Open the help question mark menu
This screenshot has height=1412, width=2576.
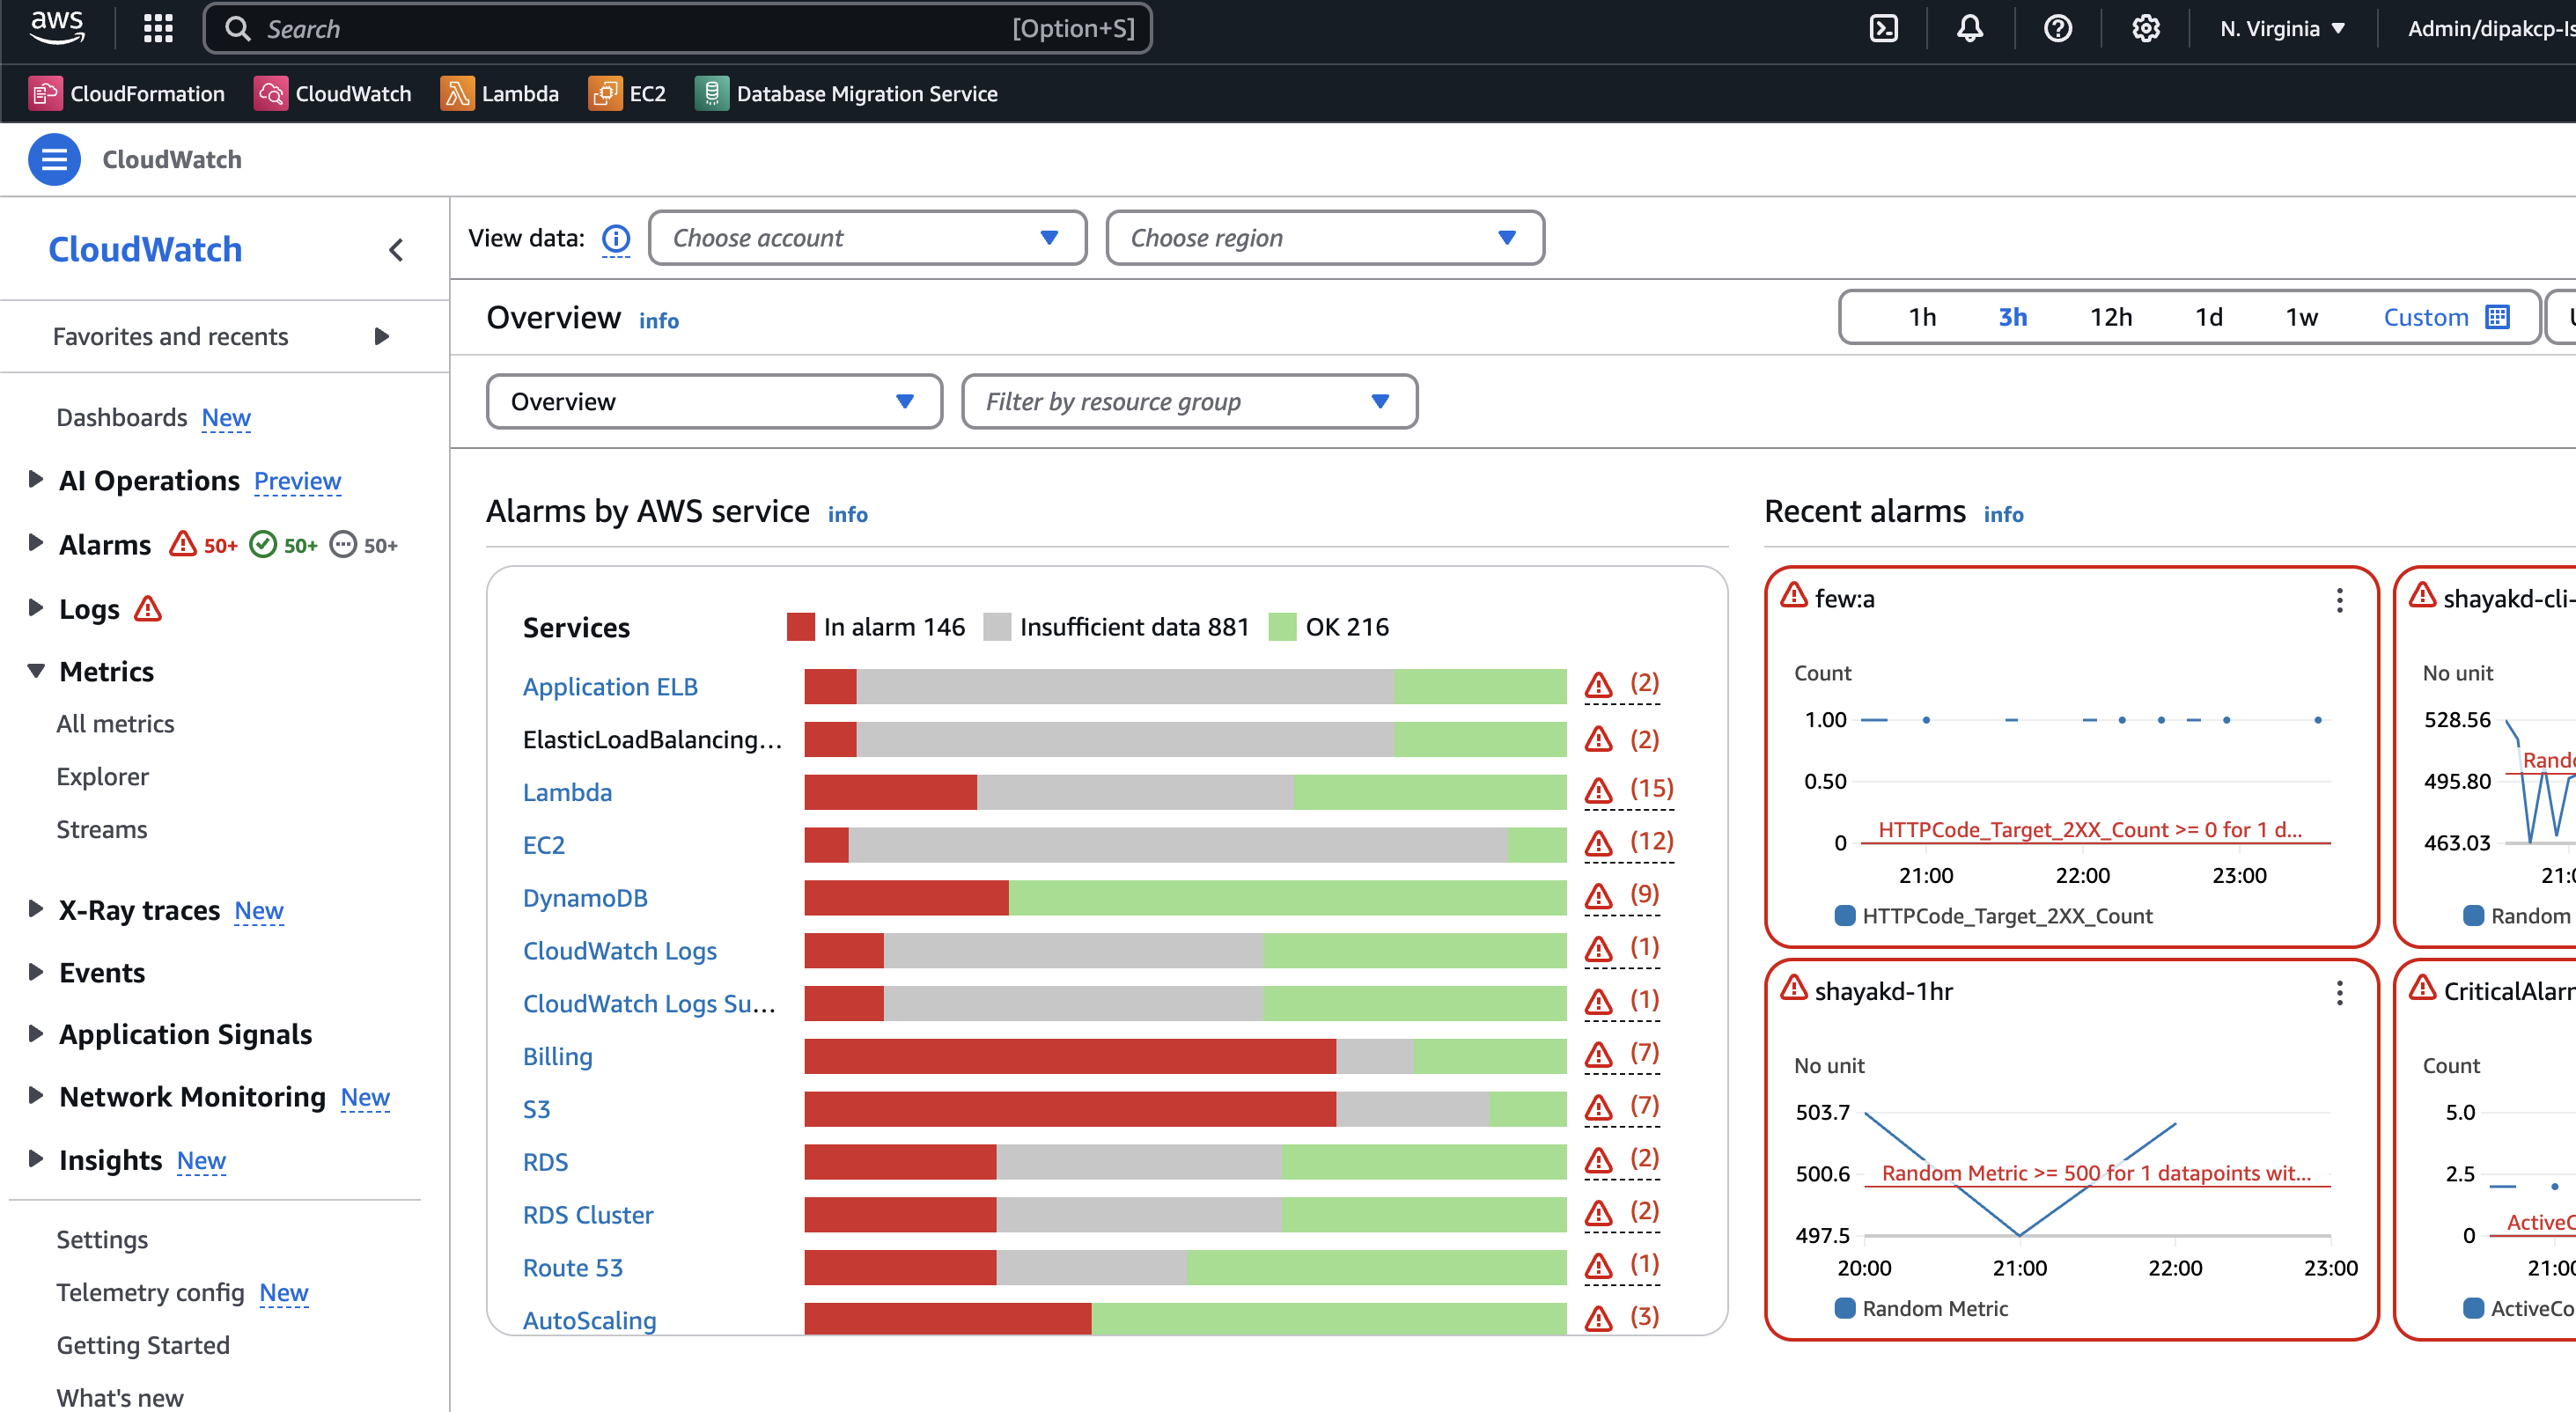pyautogui.click(x=2058, y=28)
